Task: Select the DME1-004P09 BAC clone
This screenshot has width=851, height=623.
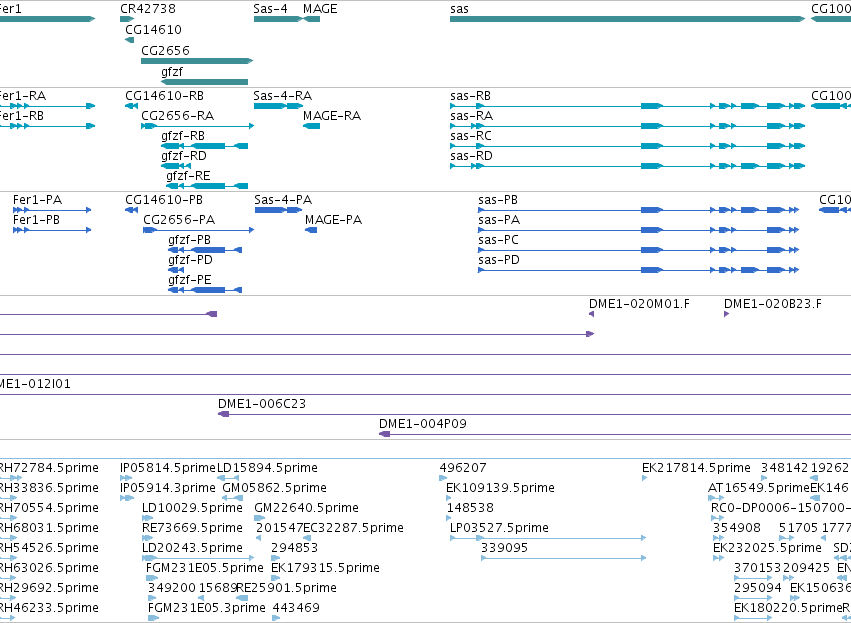Action: tap(615, 434)
